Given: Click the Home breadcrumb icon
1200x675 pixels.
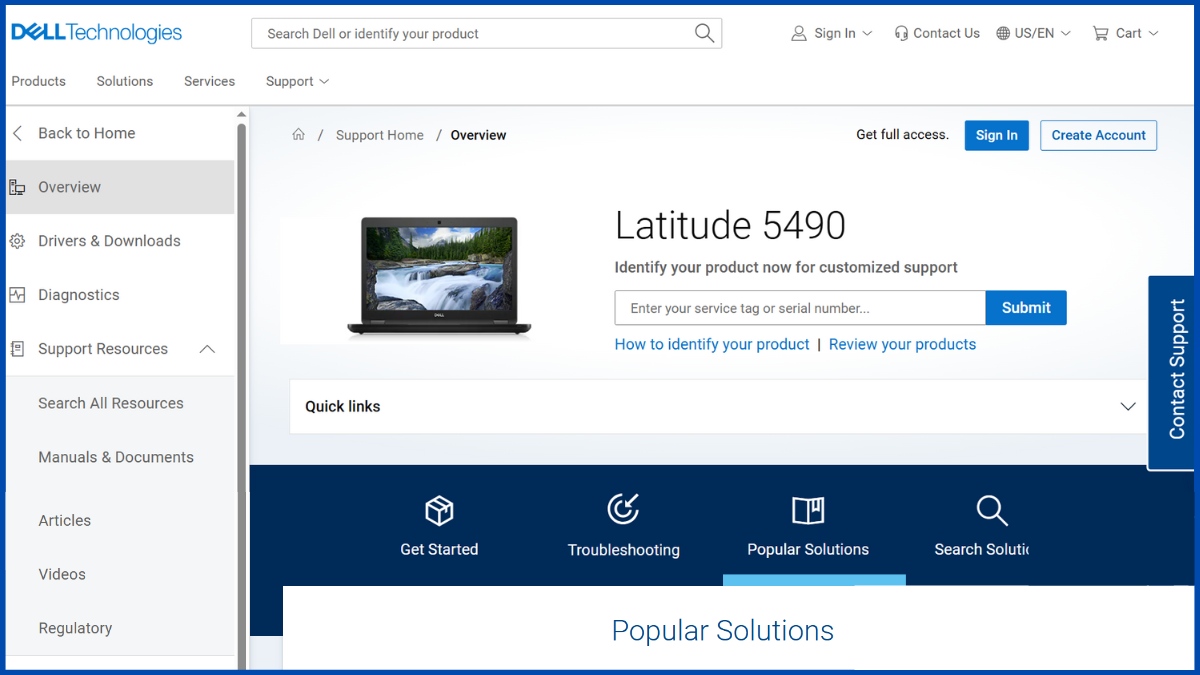Looking at the screenshot, I should [298, 134].
